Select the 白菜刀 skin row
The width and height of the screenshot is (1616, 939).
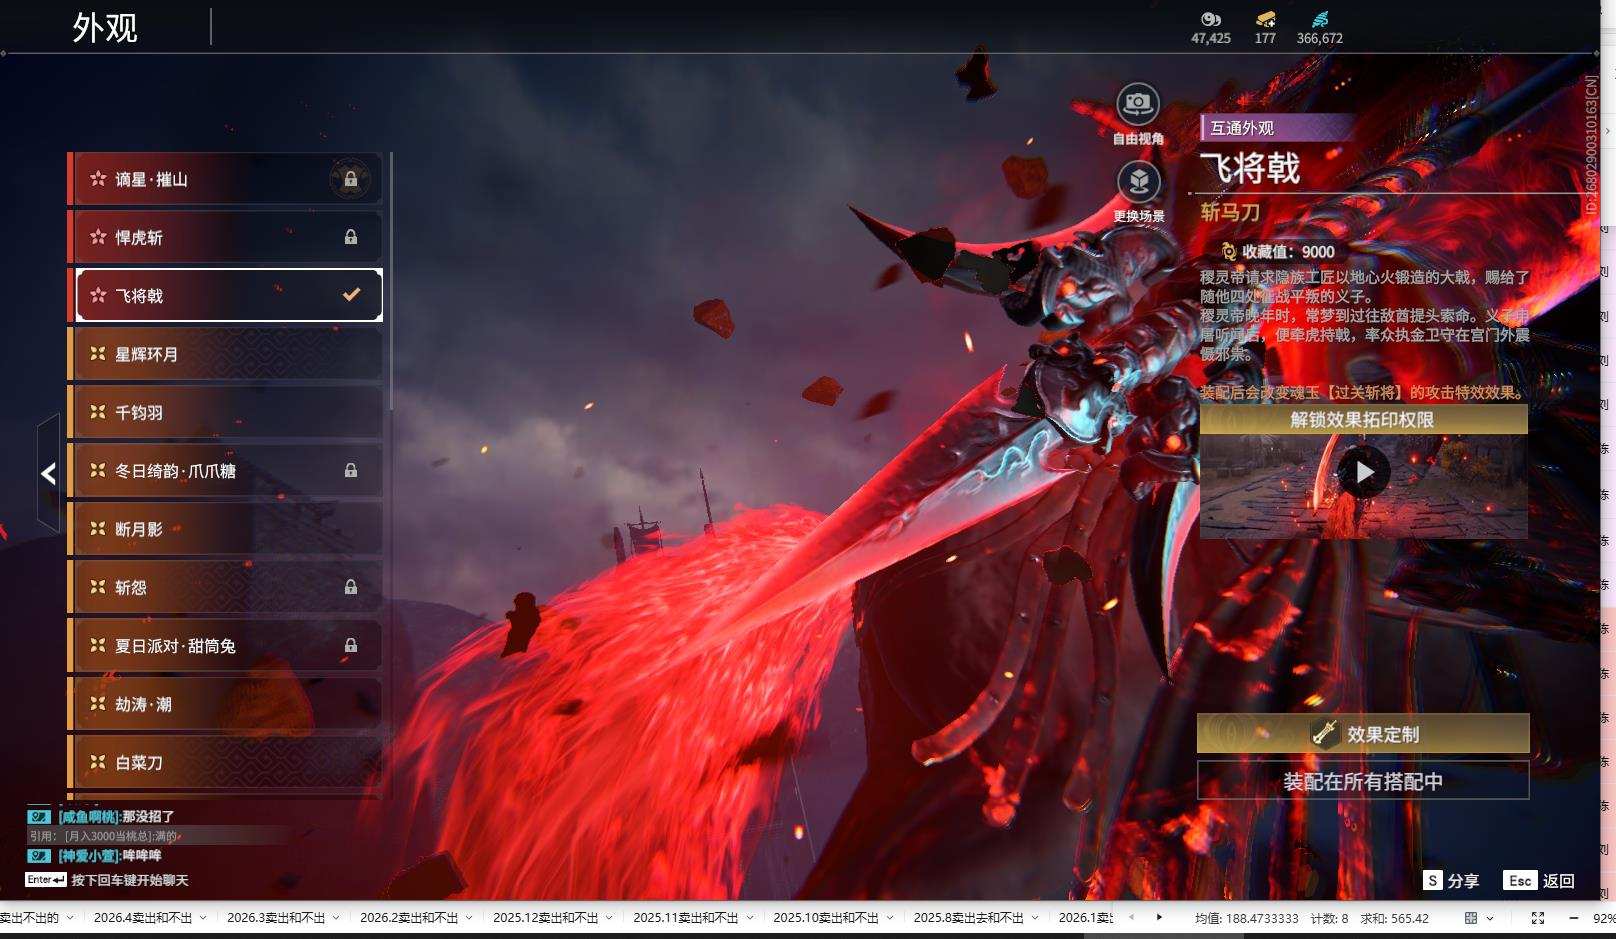click(x=227, y=762)
